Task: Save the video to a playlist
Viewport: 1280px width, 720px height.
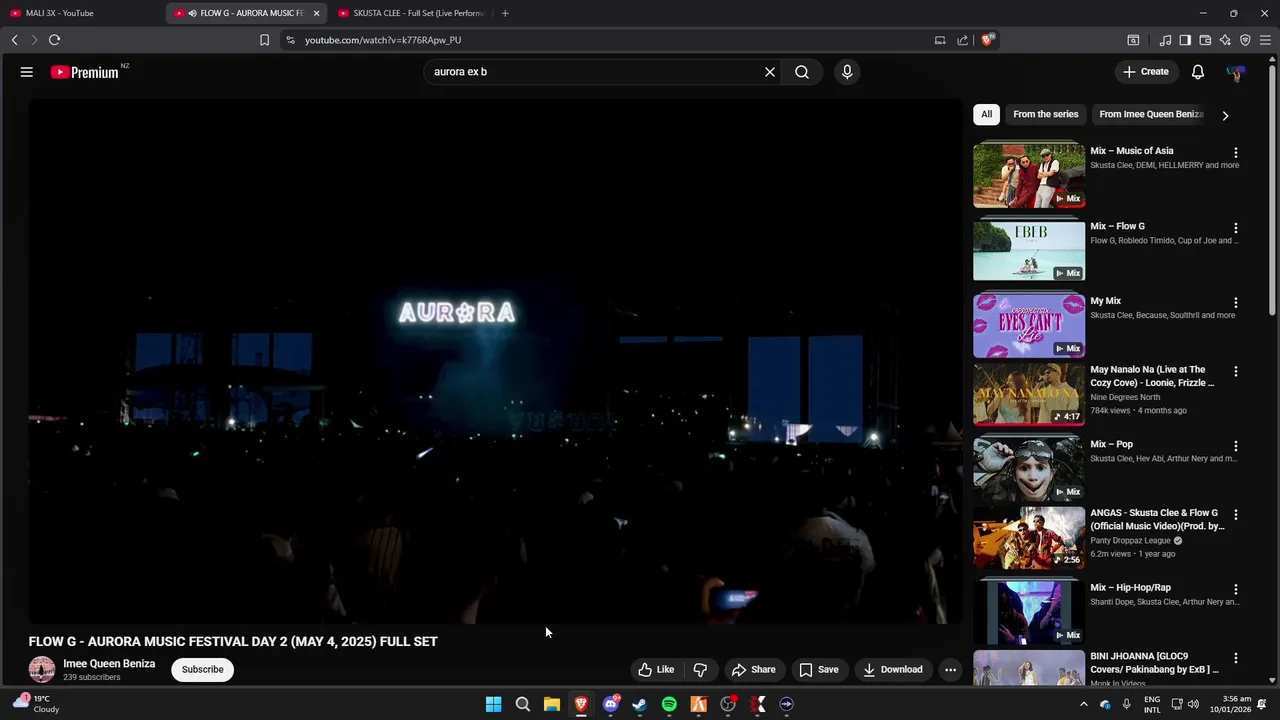Action: coord(819,670)
